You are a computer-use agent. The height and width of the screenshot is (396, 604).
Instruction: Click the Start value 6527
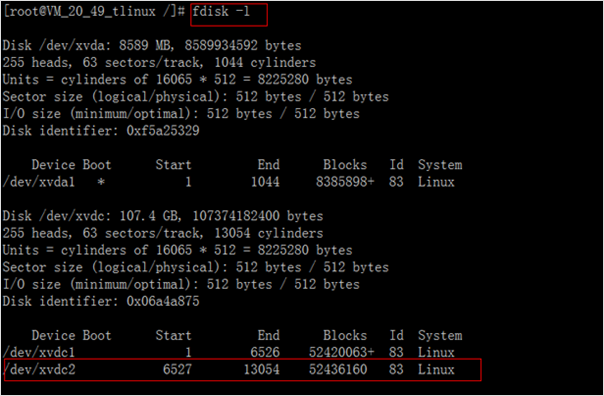pos(177,370)
